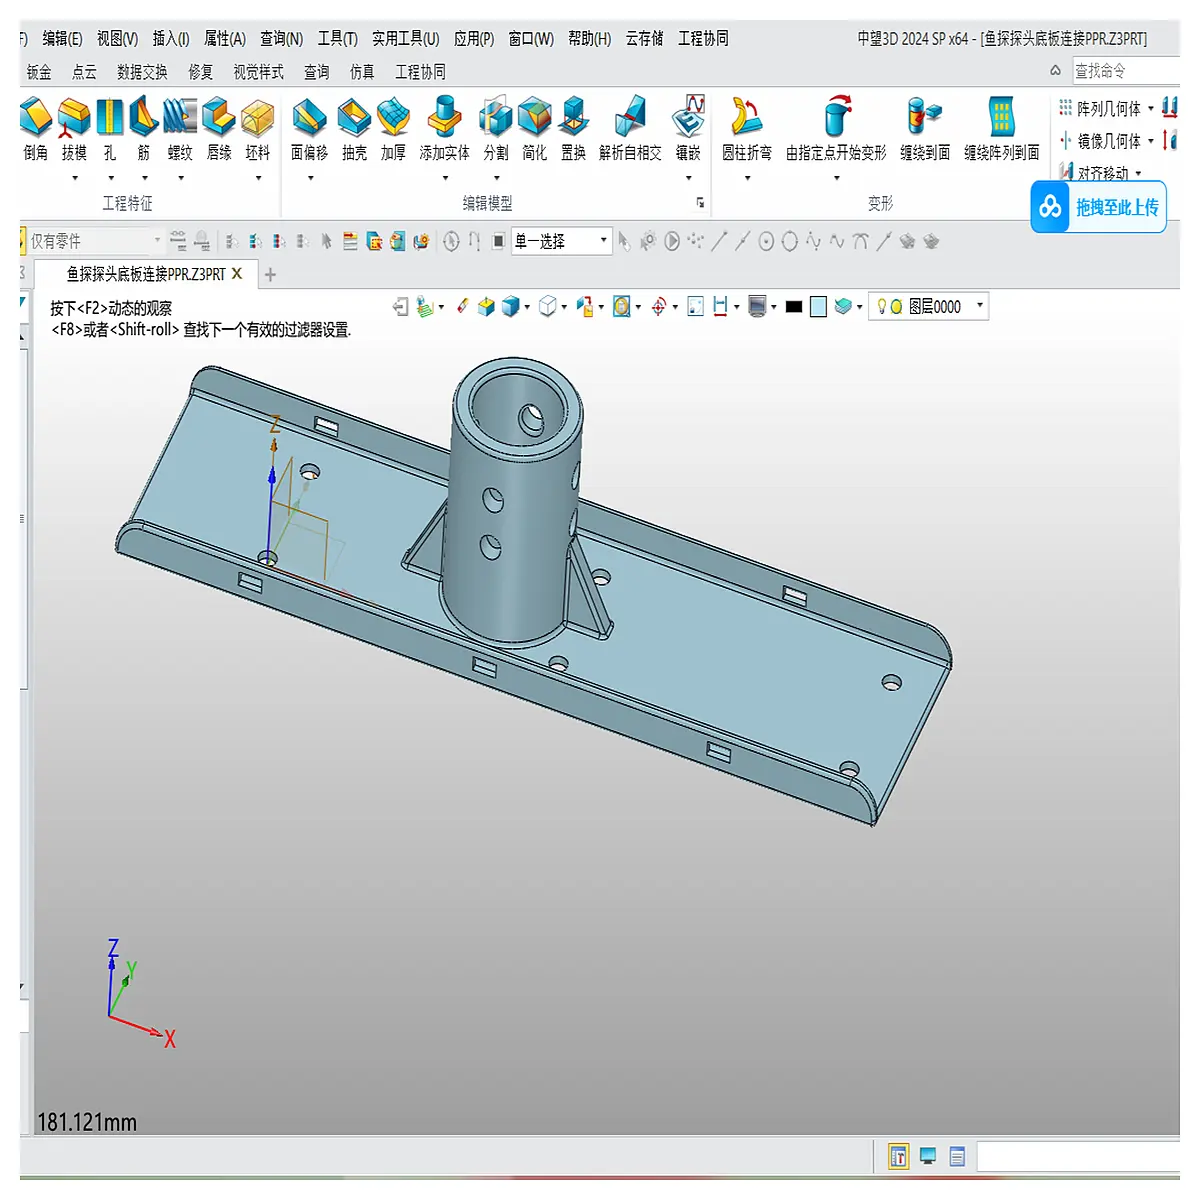The image size is (1200, 1200).
Task: Activate the 抽壳 (Shell) tool
Action: 354,129
